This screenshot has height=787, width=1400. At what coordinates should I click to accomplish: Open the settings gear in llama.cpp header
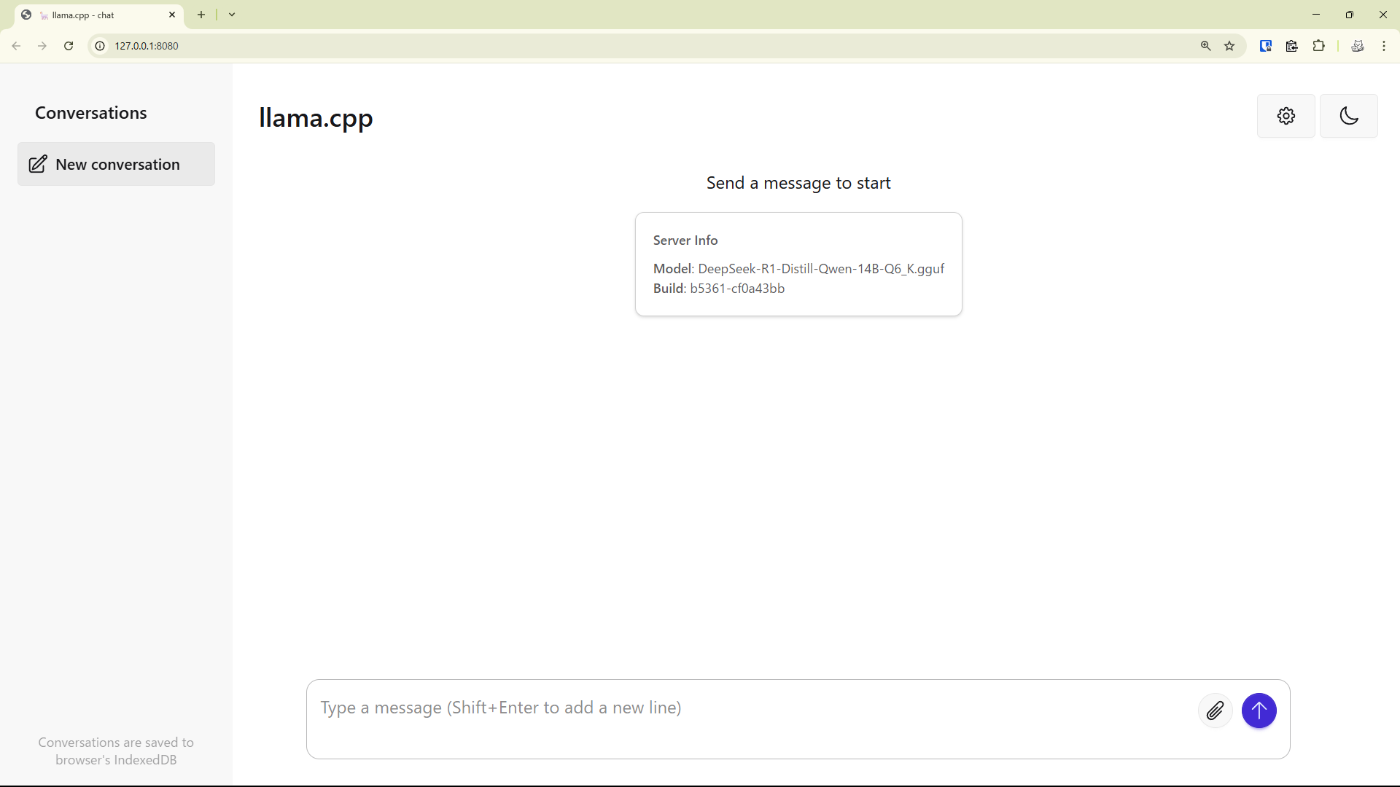[1286, 116]
